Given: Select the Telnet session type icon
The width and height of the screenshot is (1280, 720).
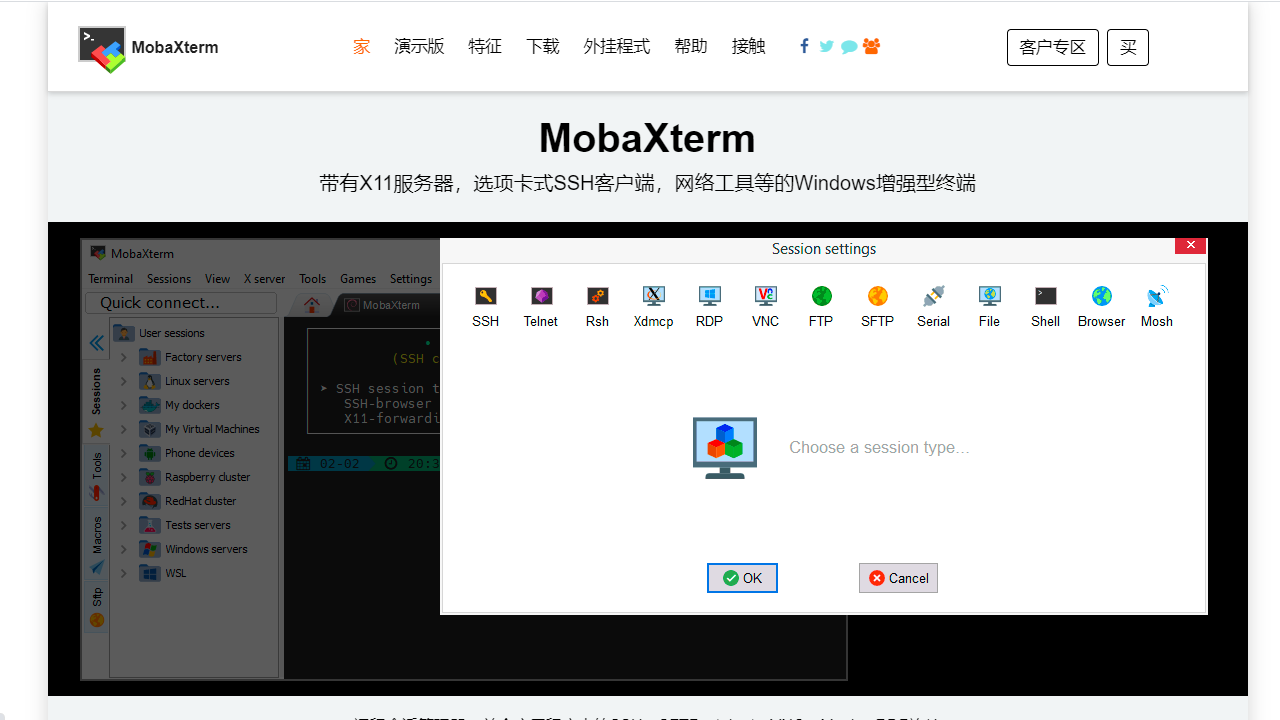Looking at the screenshot, I should point(541,305).
